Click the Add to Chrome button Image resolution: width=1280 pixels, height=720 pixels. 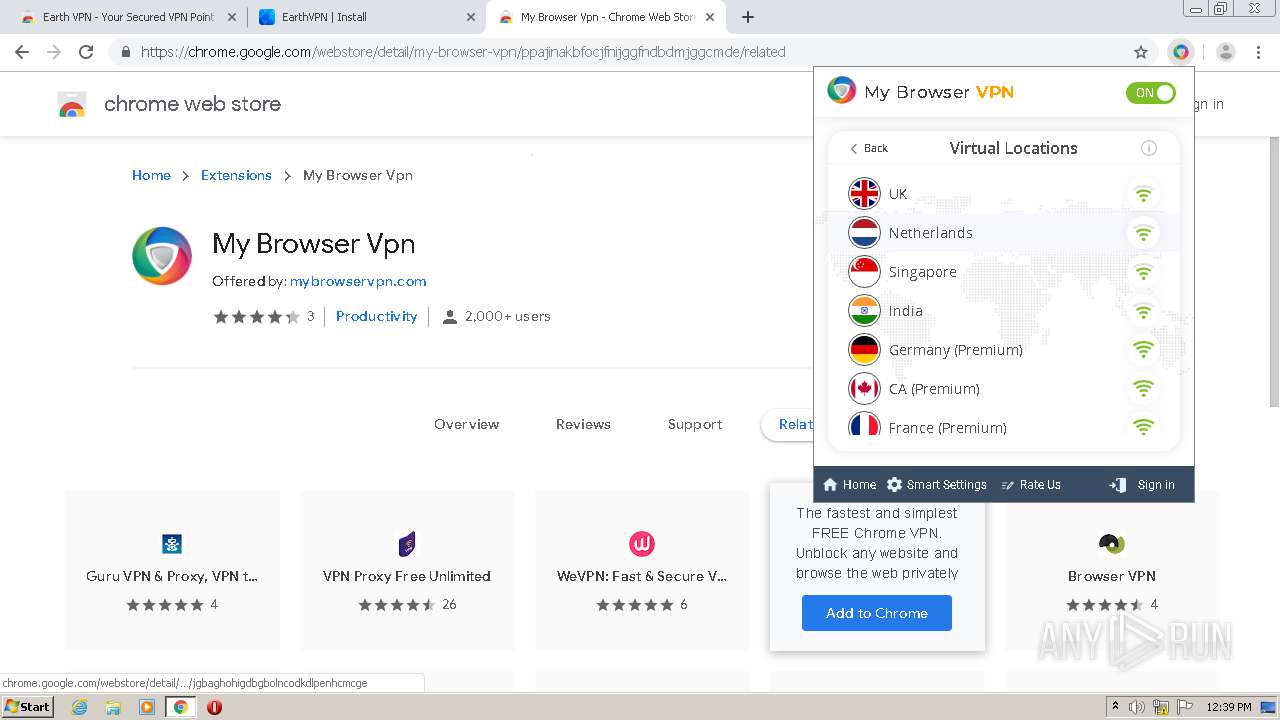[877, 613]
